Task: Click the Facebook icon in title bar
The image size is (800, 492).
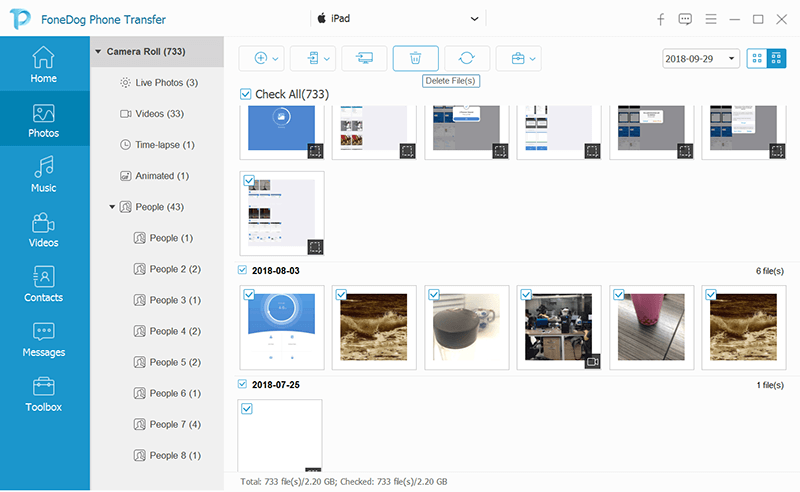Action: [660, 19]
